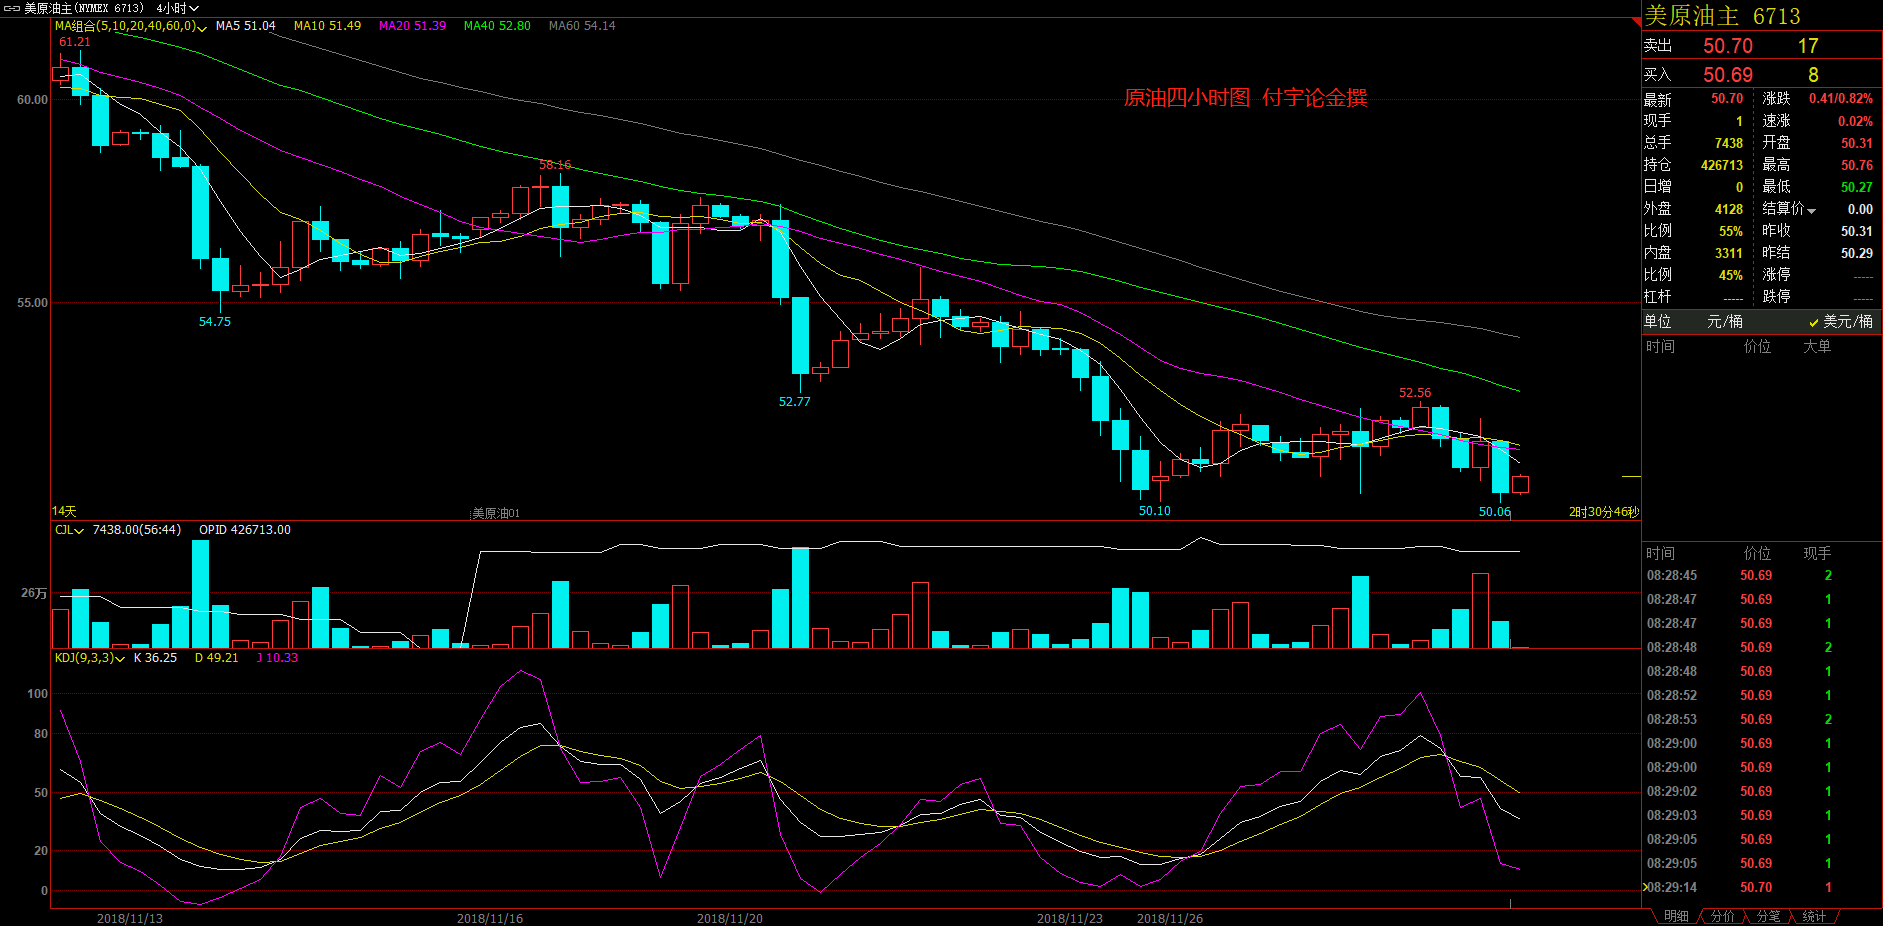This screenshot has width=1883, height=926.
Task: Click the 2018/11/26 date marker
Action: click(1170, 918)
